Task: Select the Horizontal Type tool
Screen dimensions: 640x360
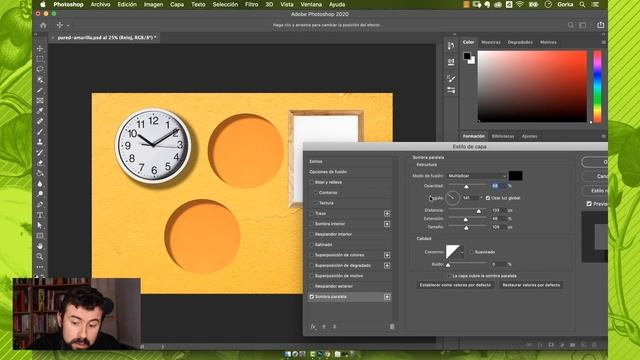Action: pyautogui.click(x=40, y=215)
